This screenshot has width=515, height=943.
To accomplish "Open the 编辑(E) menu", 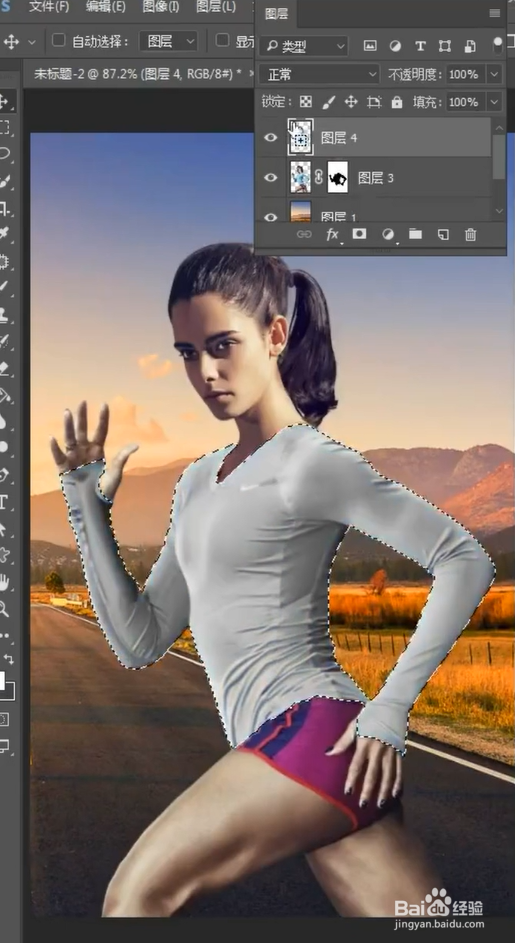I will (106, 7).
